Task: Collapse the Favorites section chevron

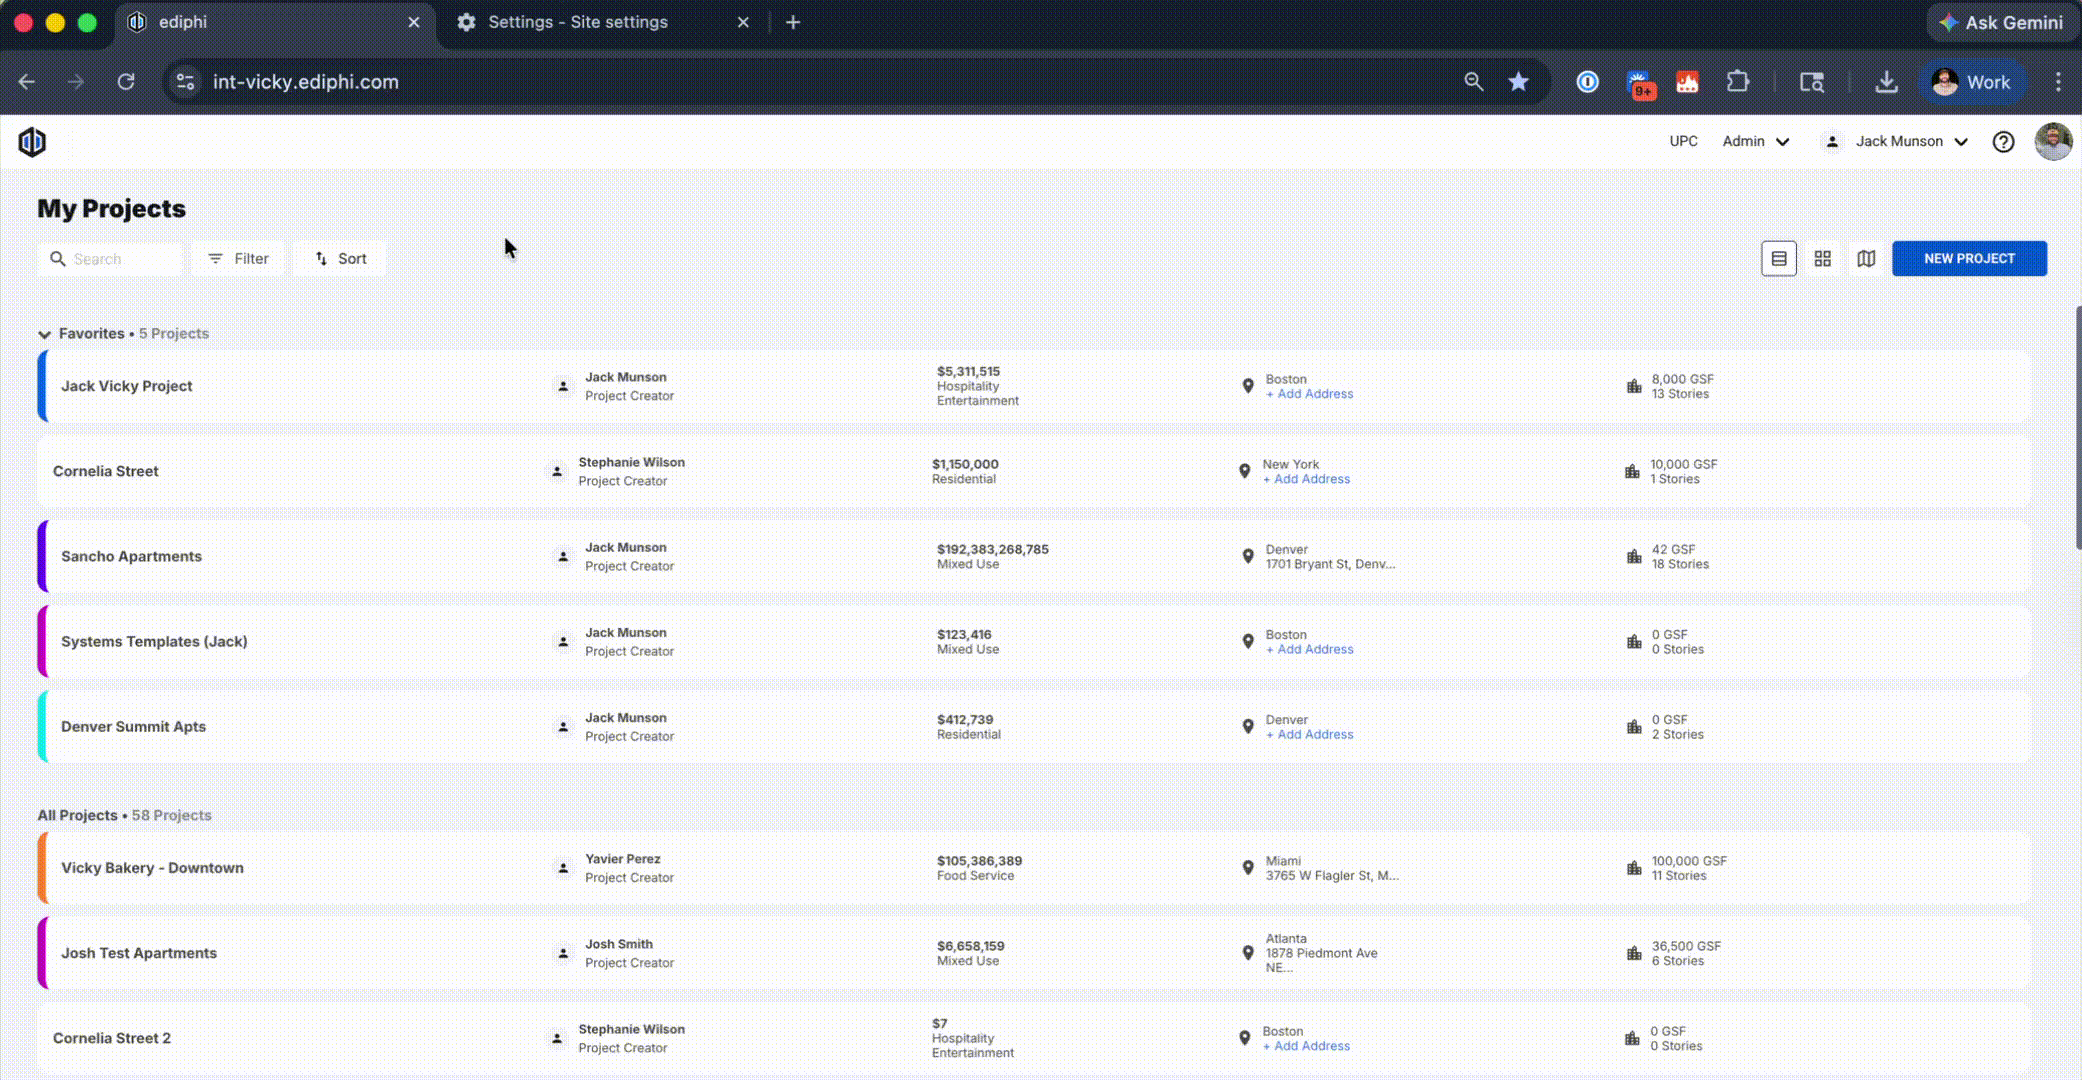Action: coord(44,334)
